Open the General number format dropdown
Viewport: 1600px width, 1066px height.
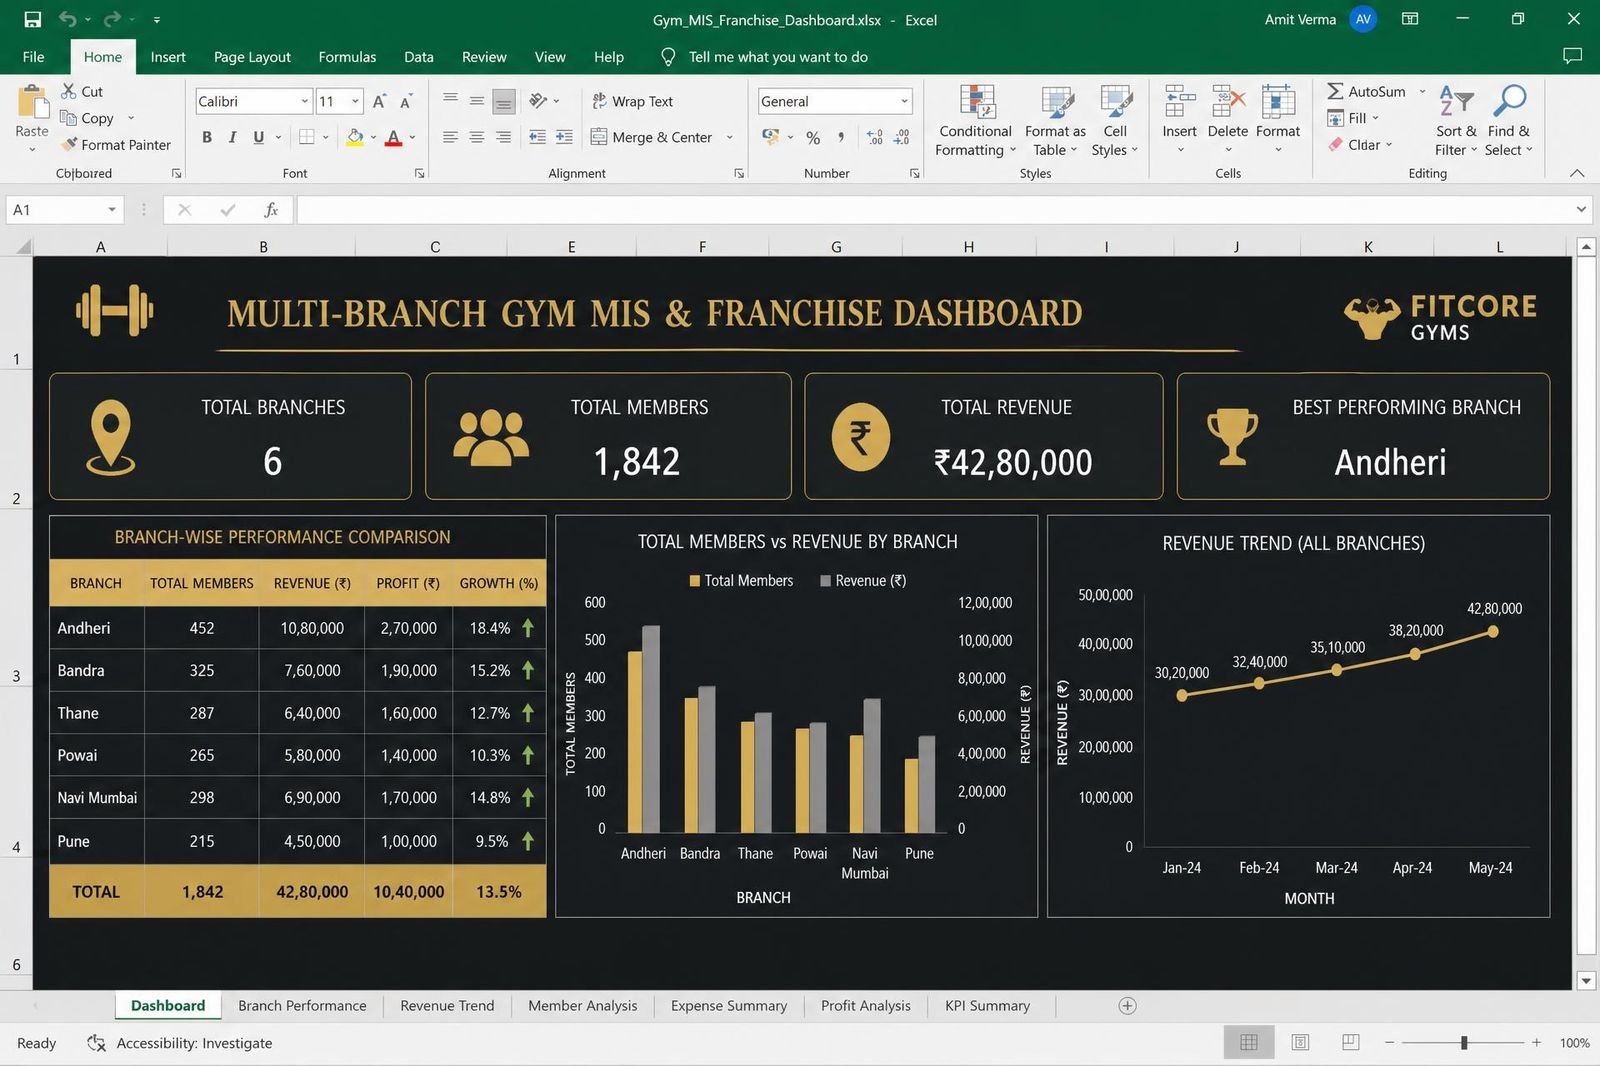pos(904,101)
